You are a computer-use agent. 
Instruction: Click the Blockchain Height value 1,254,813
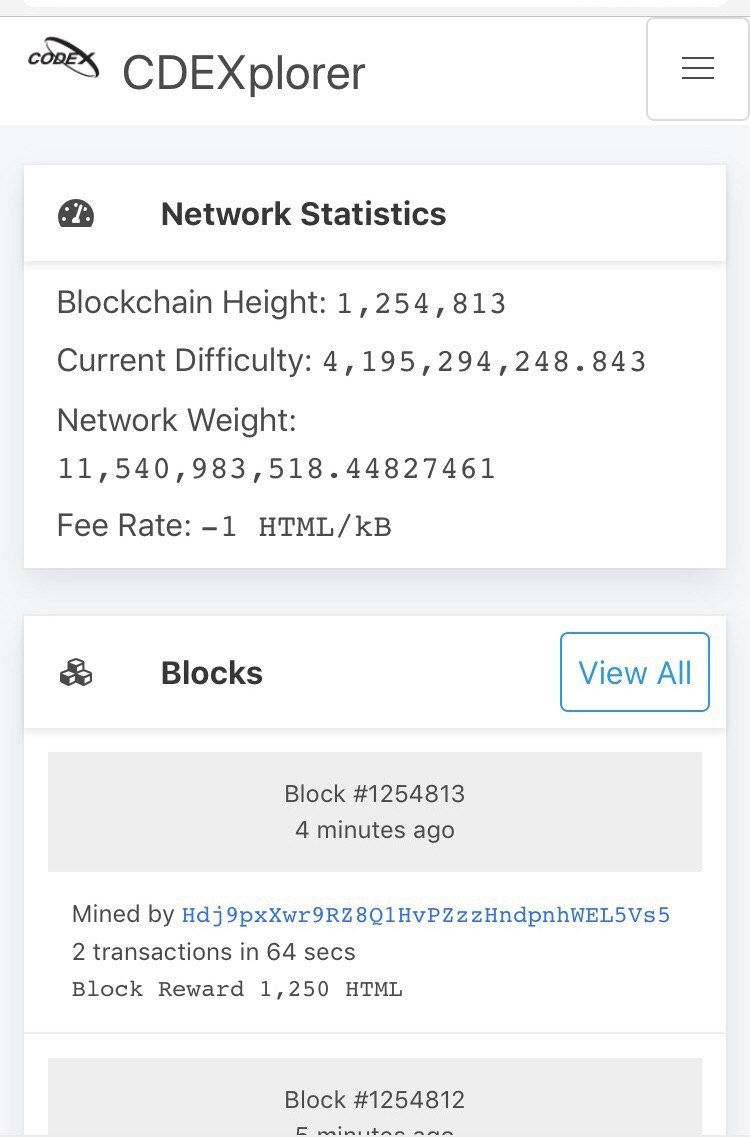421,304
